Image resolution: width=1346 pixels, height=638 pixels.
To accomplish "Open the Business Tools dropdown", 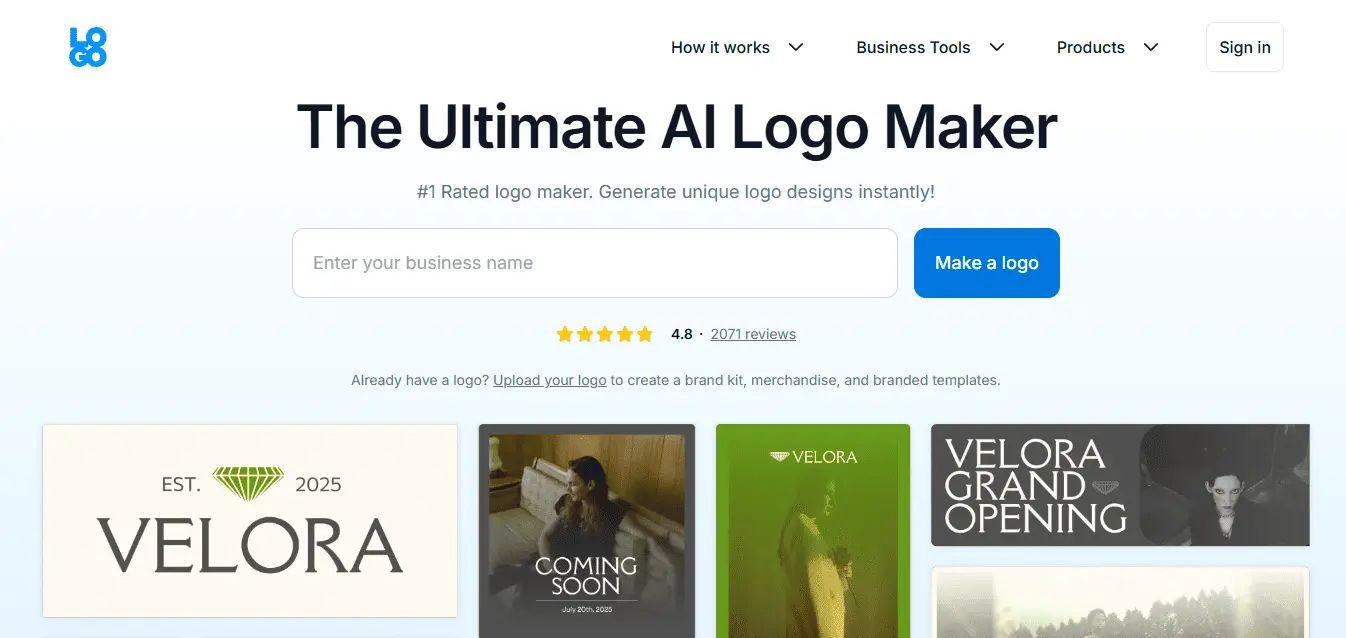I will pos(913,47).
